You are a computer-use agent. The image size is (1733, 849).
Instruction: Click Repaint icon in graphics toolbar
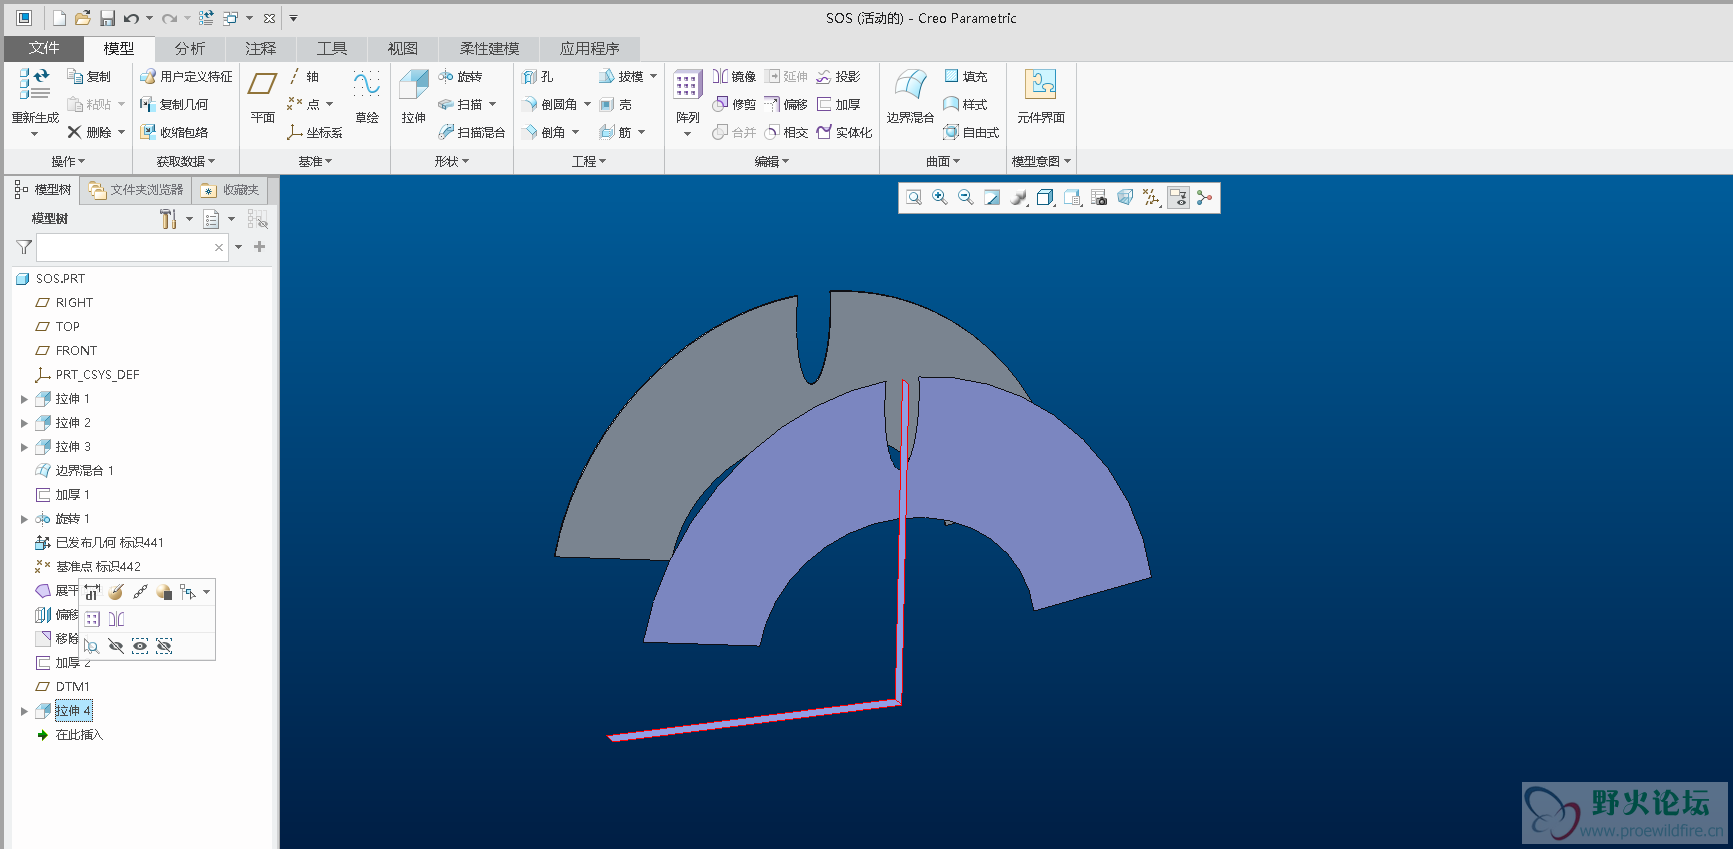coord(992,198)
